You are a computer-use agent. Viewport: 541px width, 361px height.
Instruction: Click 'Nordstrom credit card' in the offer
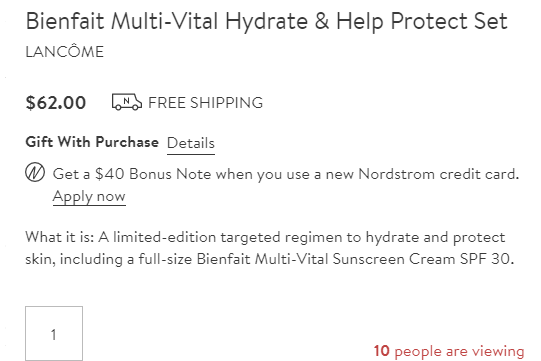tap(438, 174)
